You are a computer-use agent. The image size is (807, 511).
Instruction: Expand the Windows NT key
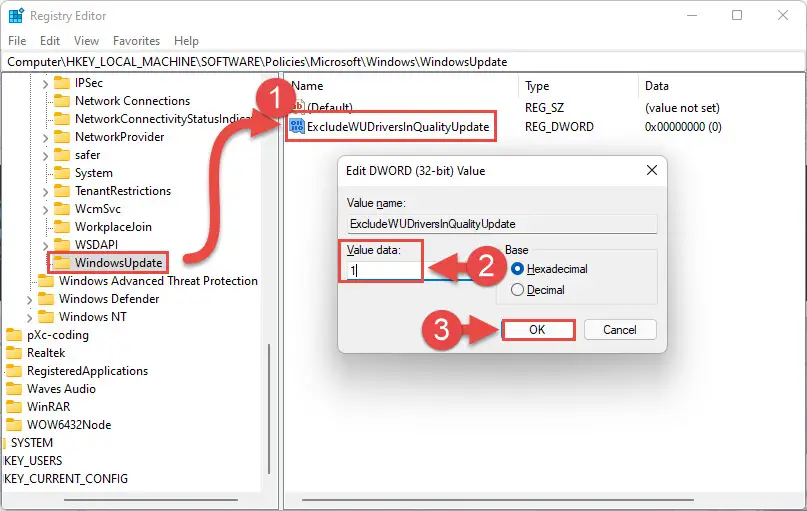pos(29,318)
